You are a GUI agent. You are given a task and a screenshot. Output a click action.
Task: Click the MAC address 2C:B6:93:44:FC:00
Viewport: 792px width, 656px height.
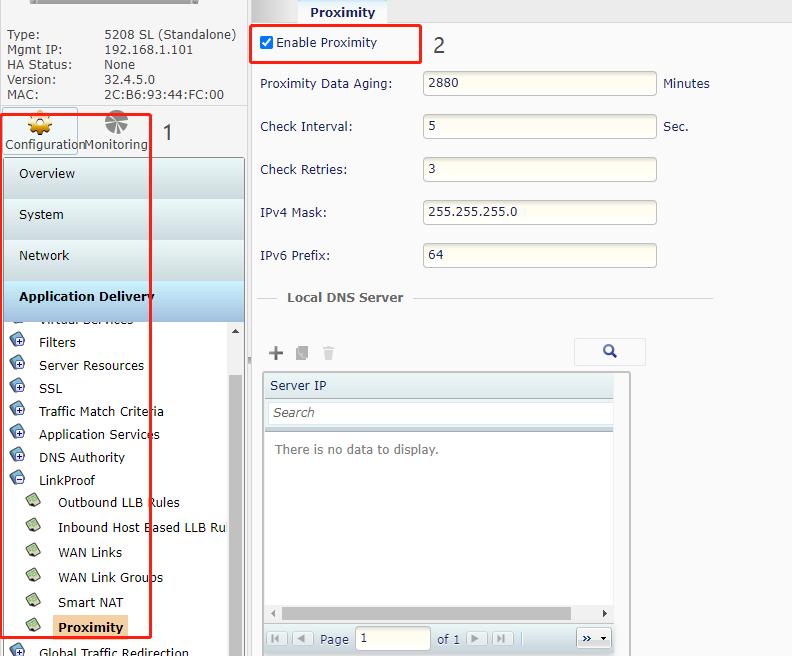coord(164,95)
